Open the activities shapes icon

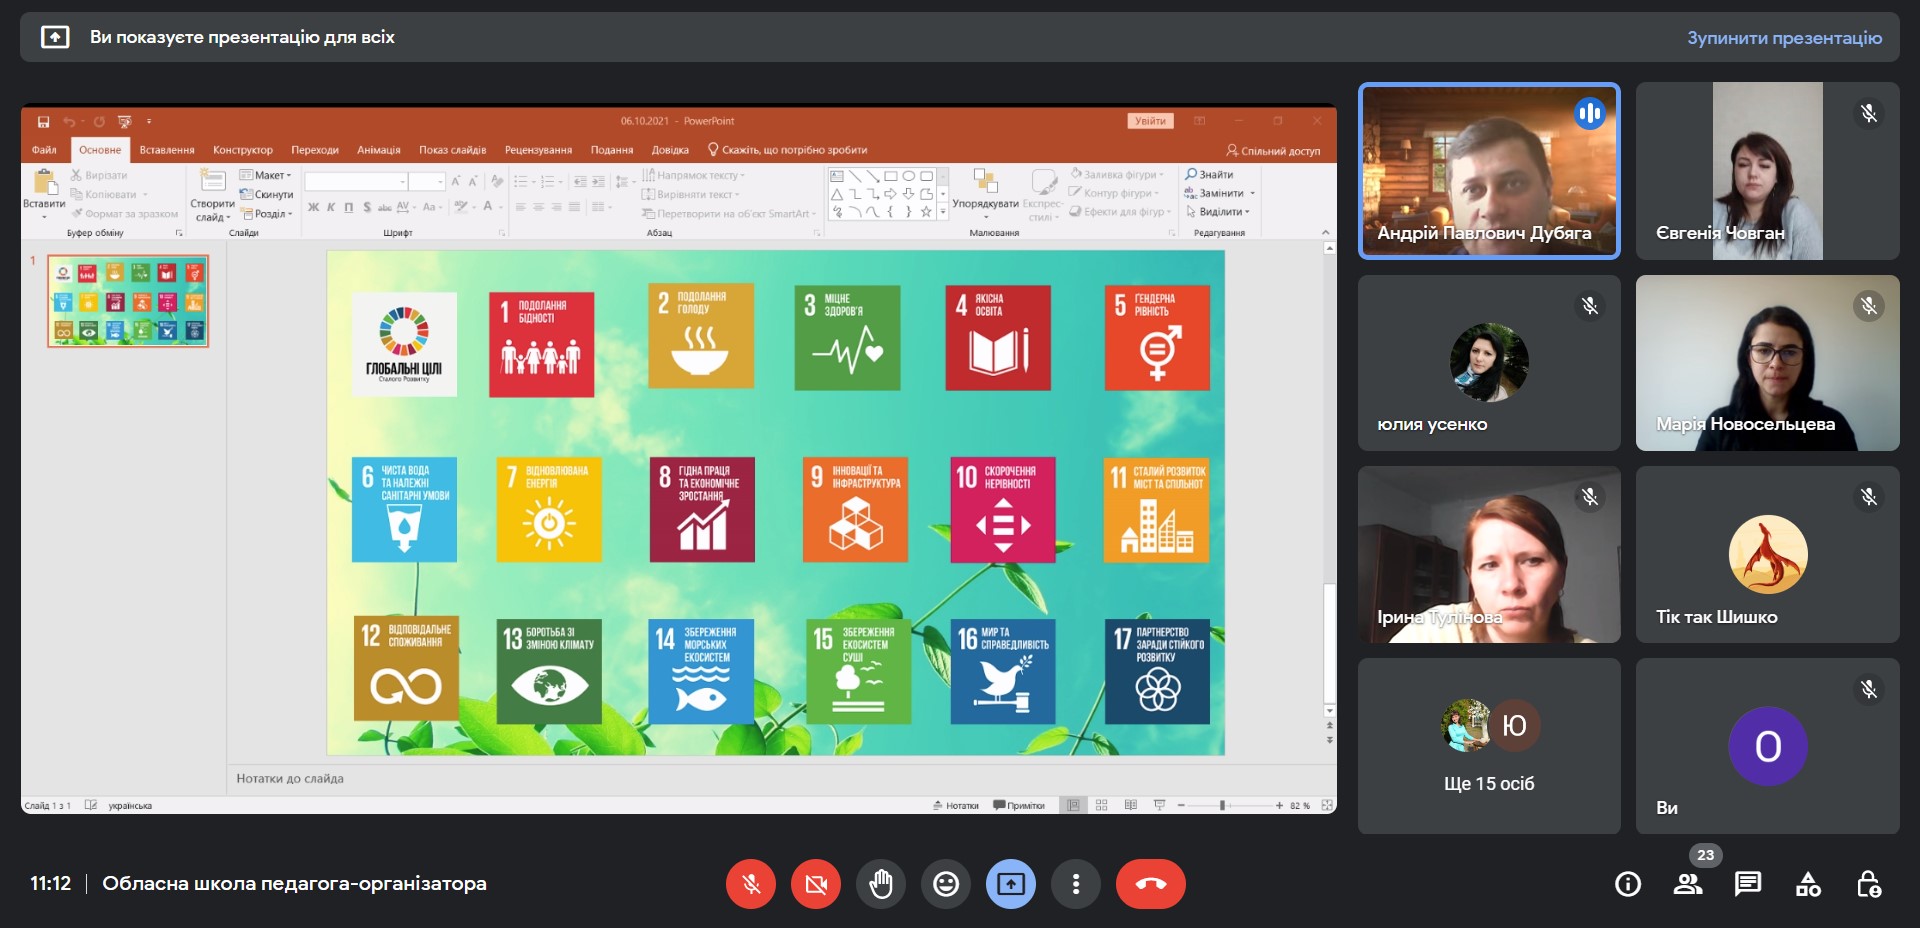click(1808, 884)
